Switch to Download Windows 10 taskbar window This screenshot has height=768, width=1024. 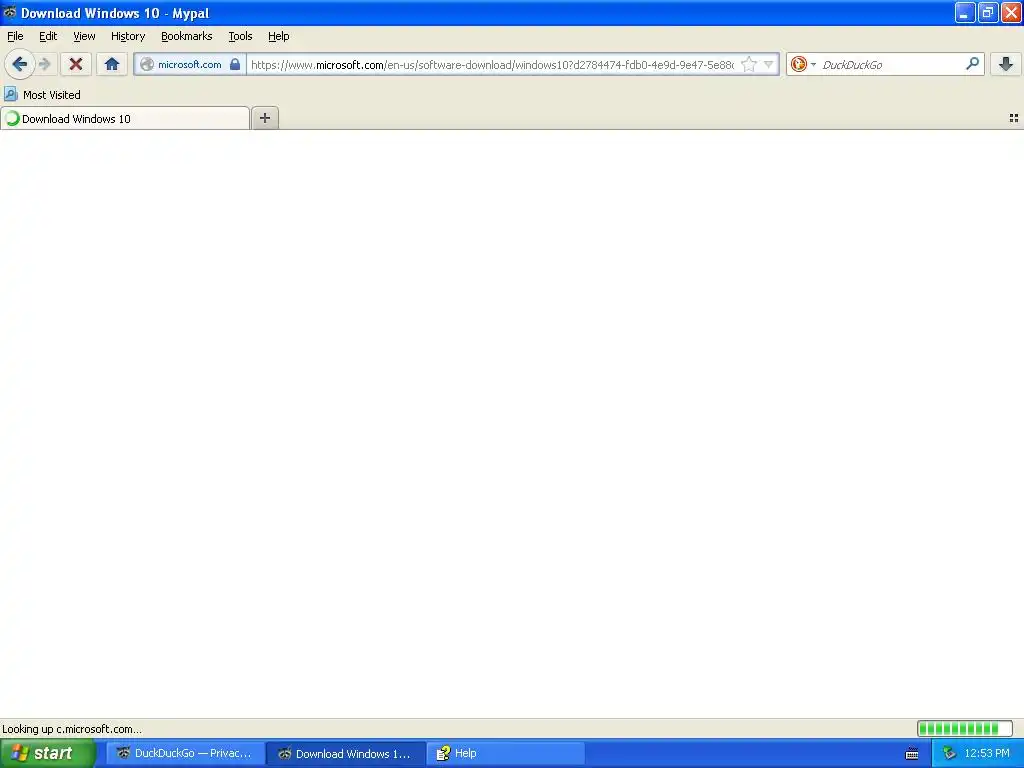point(346,753)
